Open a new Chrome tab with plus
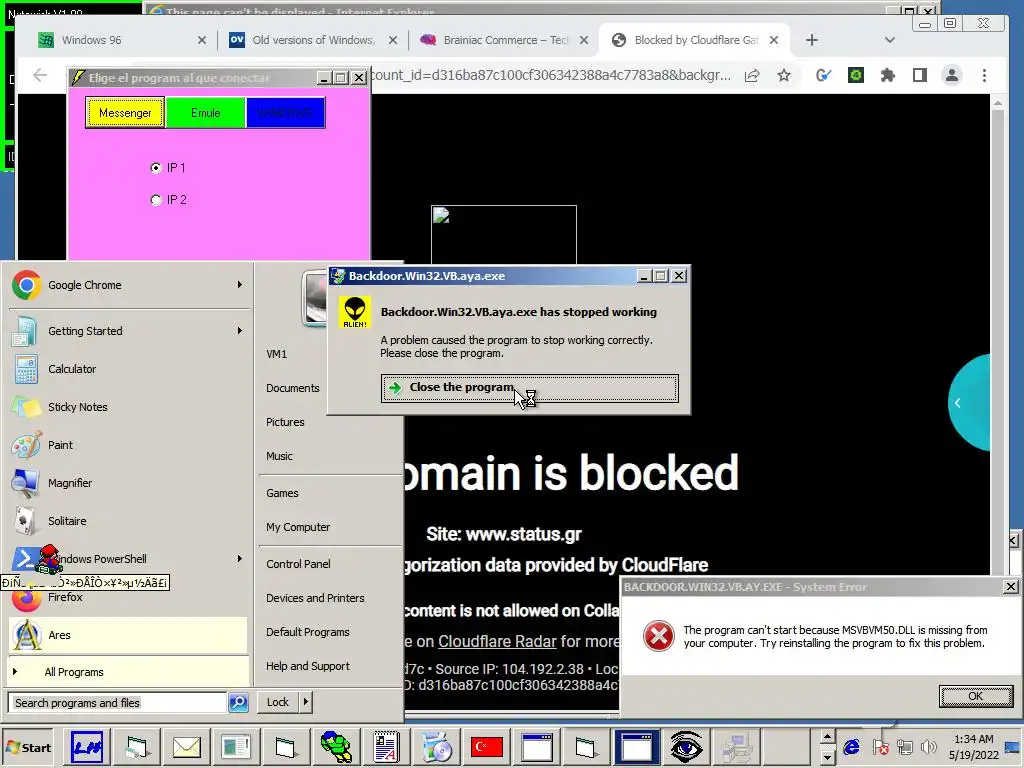Screen dimensions: 1024x768 812,40
